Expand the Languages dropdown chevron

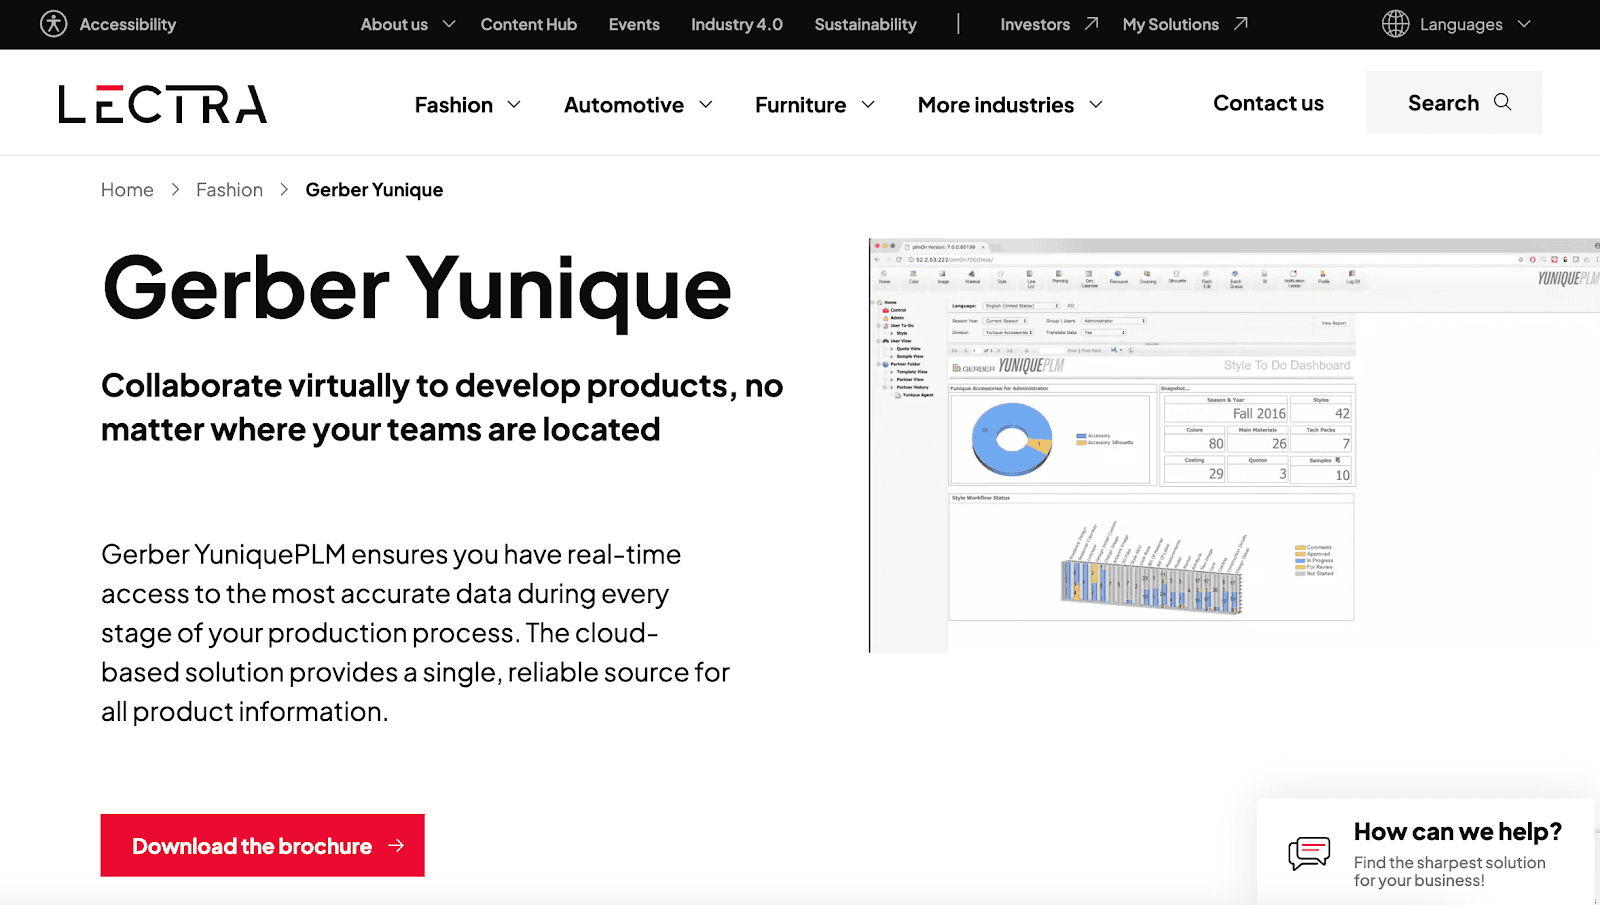point(1524,24)
